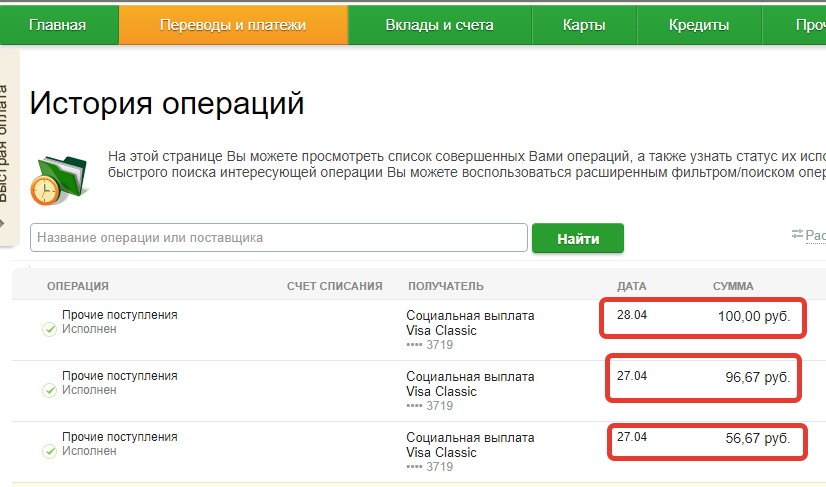
Task: Click green checkmark beside the 100,00 руб. operation
Action: [x=49, y=329]
